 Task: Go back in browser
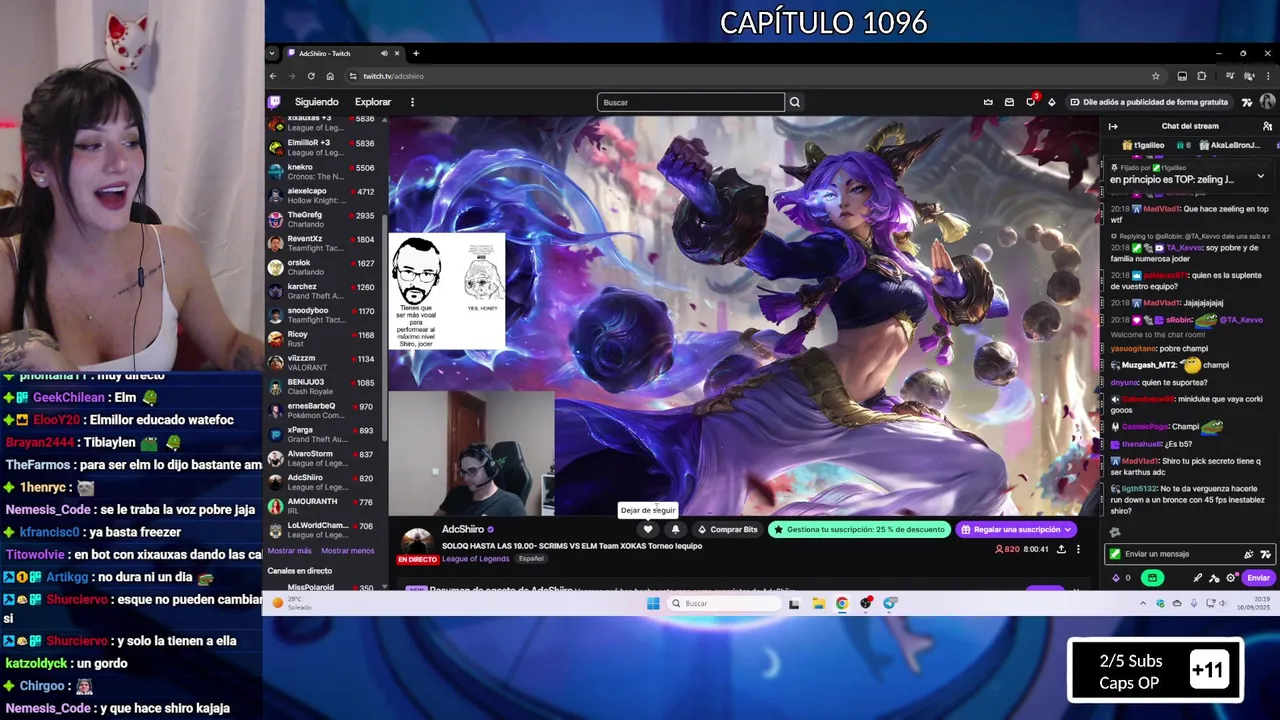pyautogui.click(x=273, y=76)
